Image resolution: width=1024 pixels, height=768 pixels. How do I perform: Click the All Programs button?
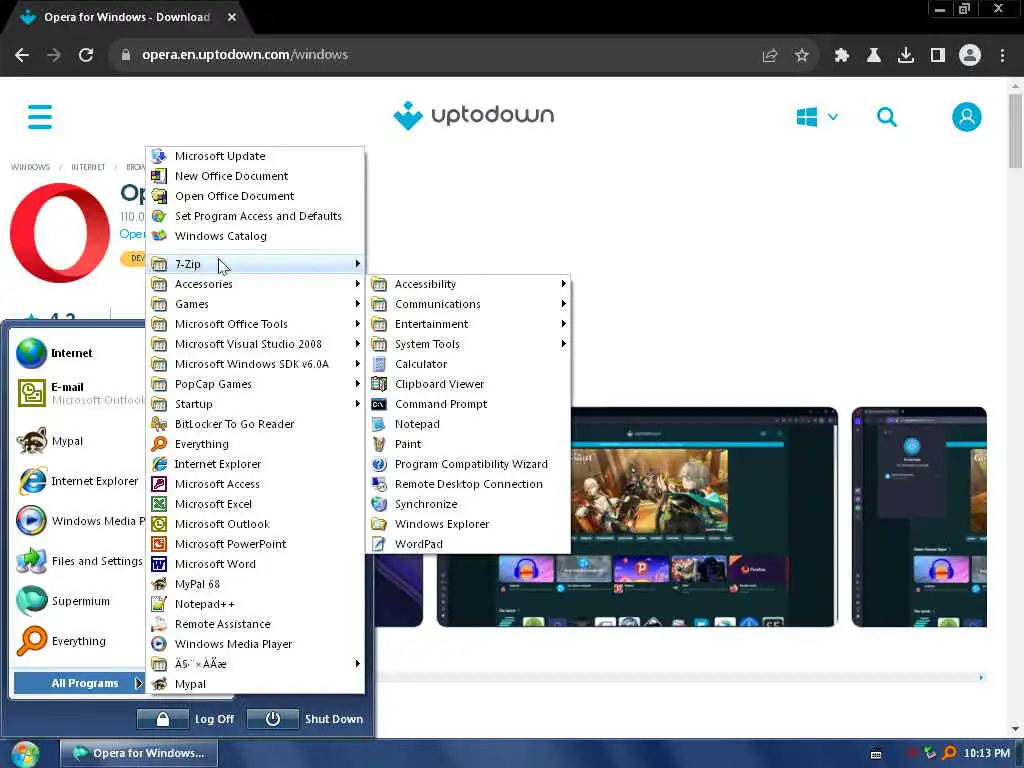click(78, 683)
